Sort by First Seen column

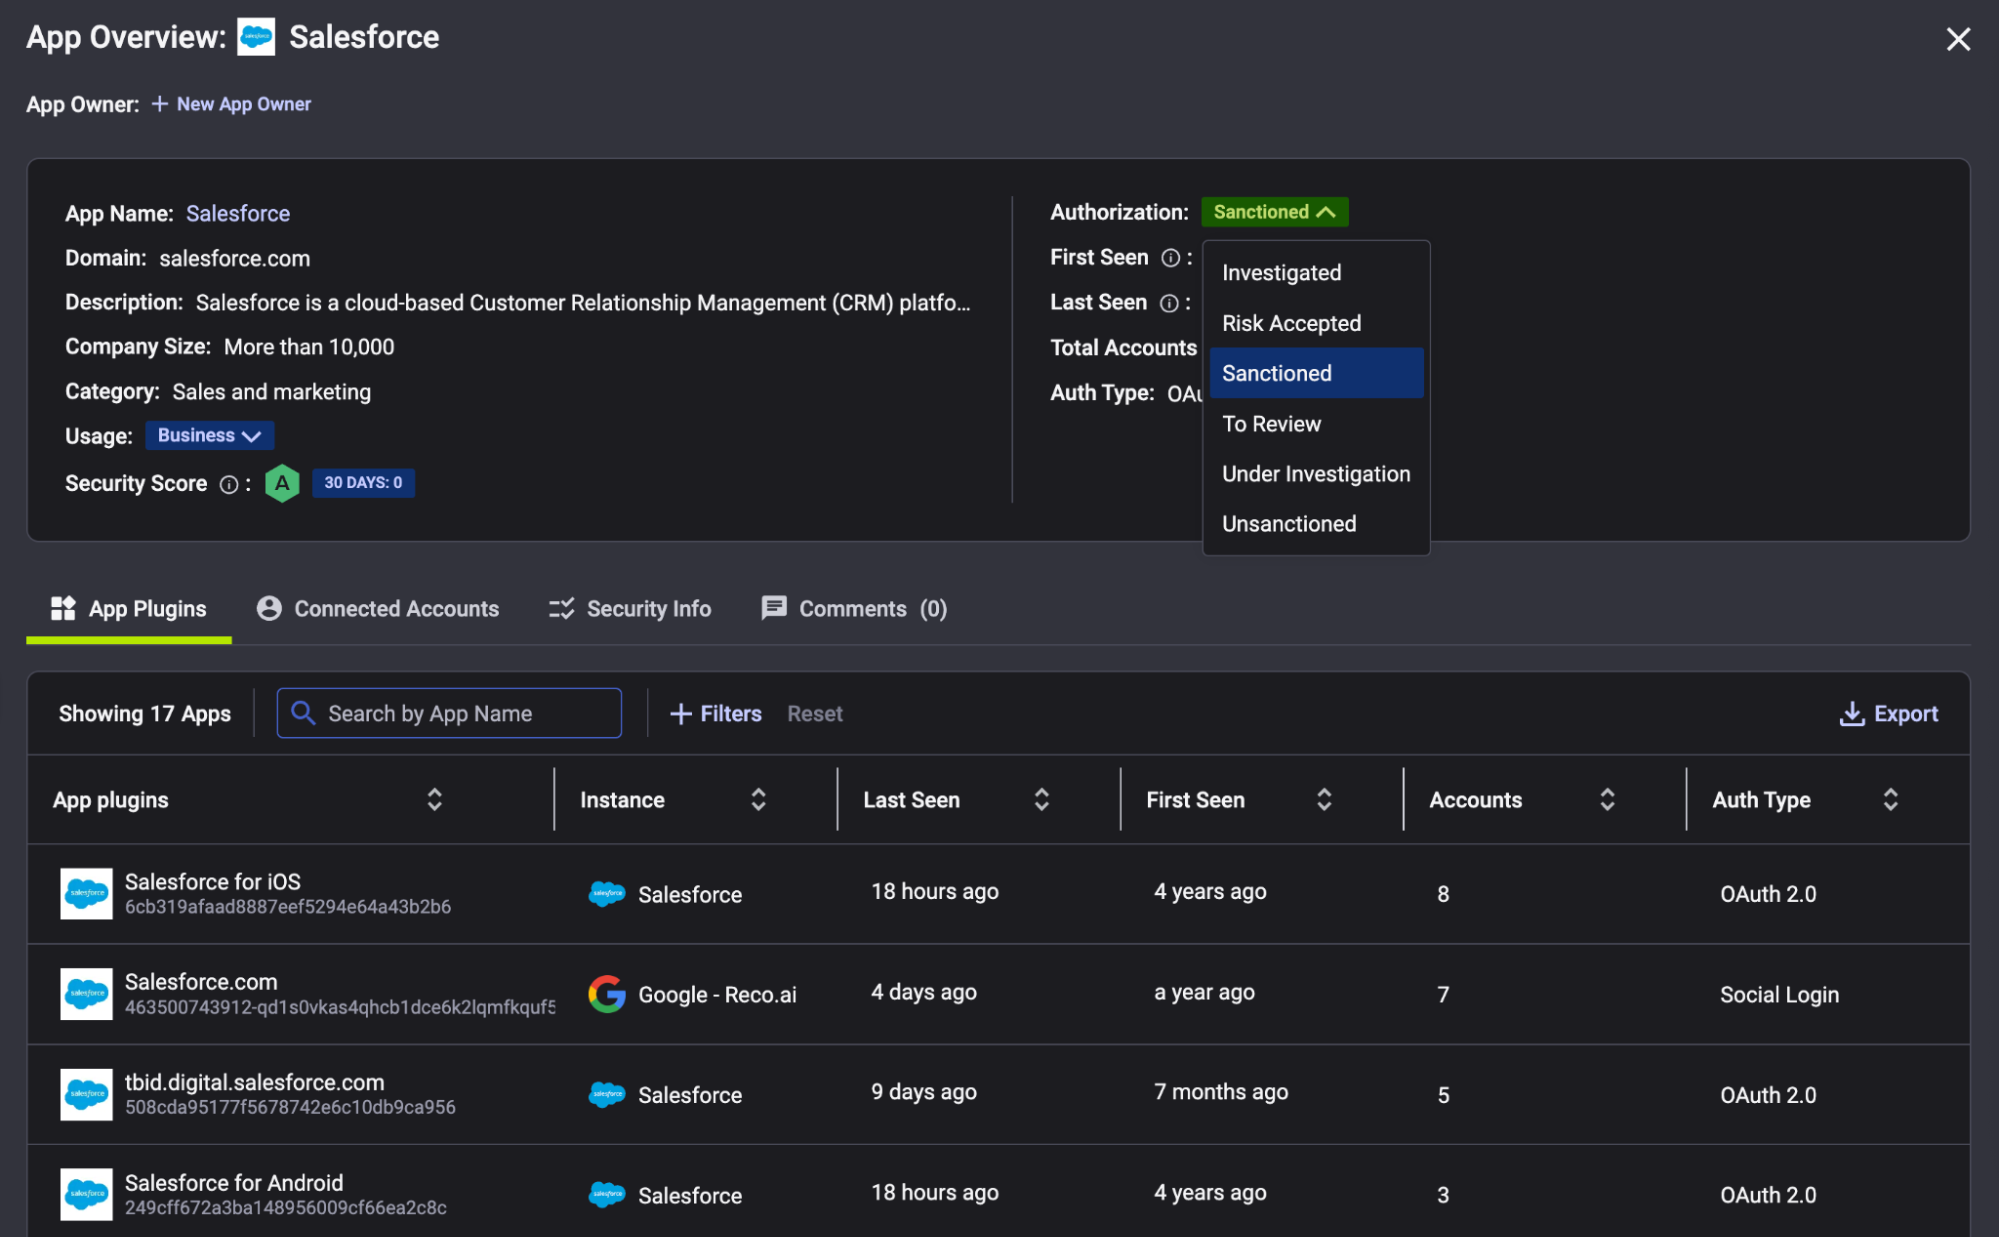tap(1324, 800)
